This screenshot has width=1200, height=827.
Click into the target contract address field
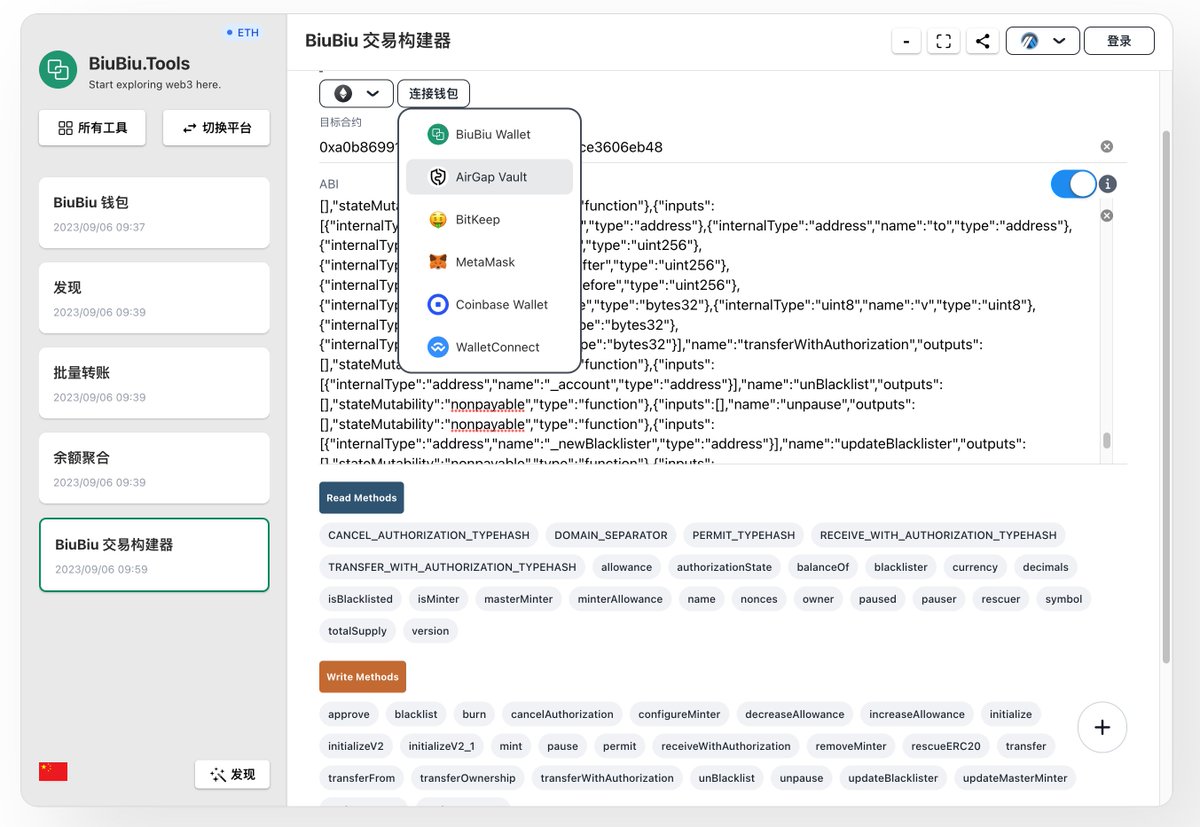pyautogui.click(x=708, y=147)
